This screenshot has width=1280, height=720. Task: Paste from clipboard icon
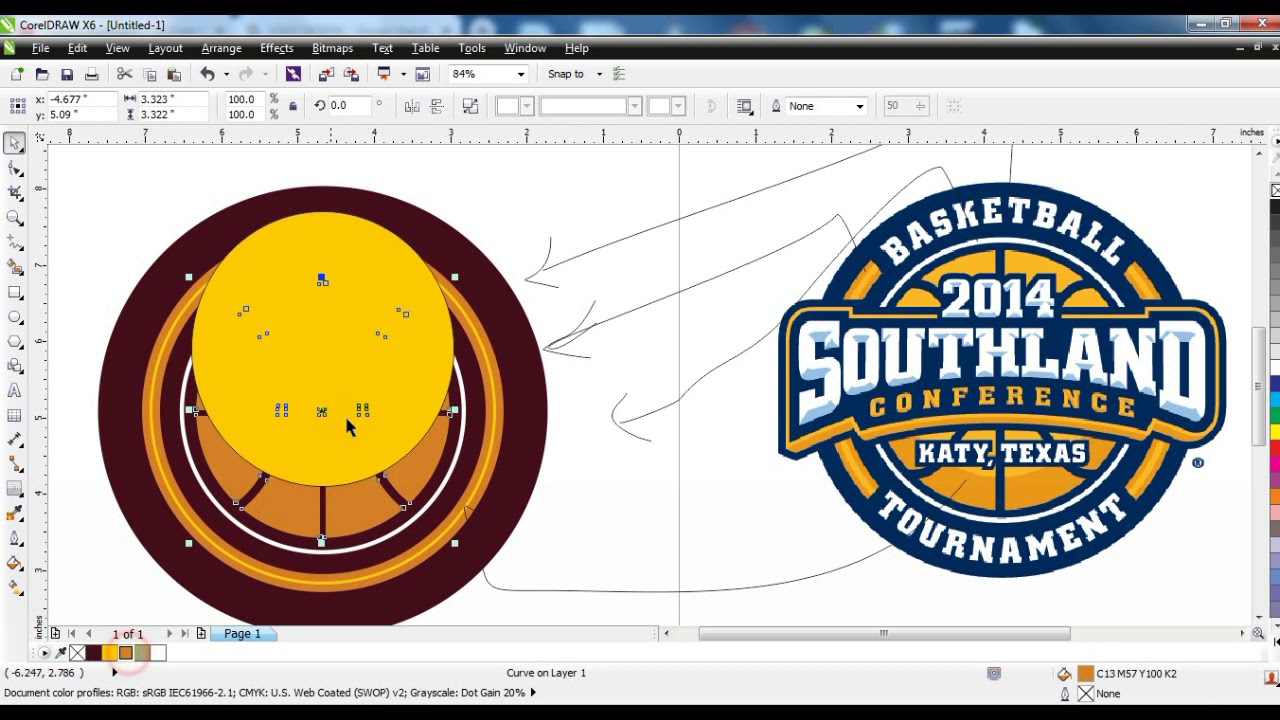(174, 74)
